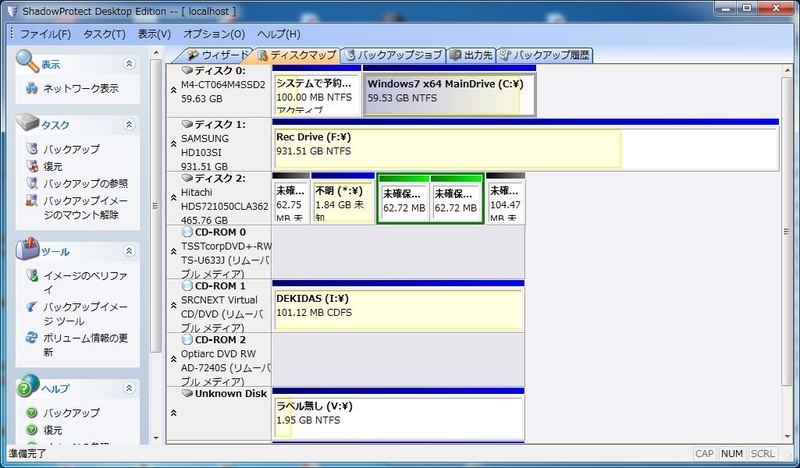Switch to the バックアップジョブ tab
The height and width of the screenshot is (468, 800).
(394, 55)
